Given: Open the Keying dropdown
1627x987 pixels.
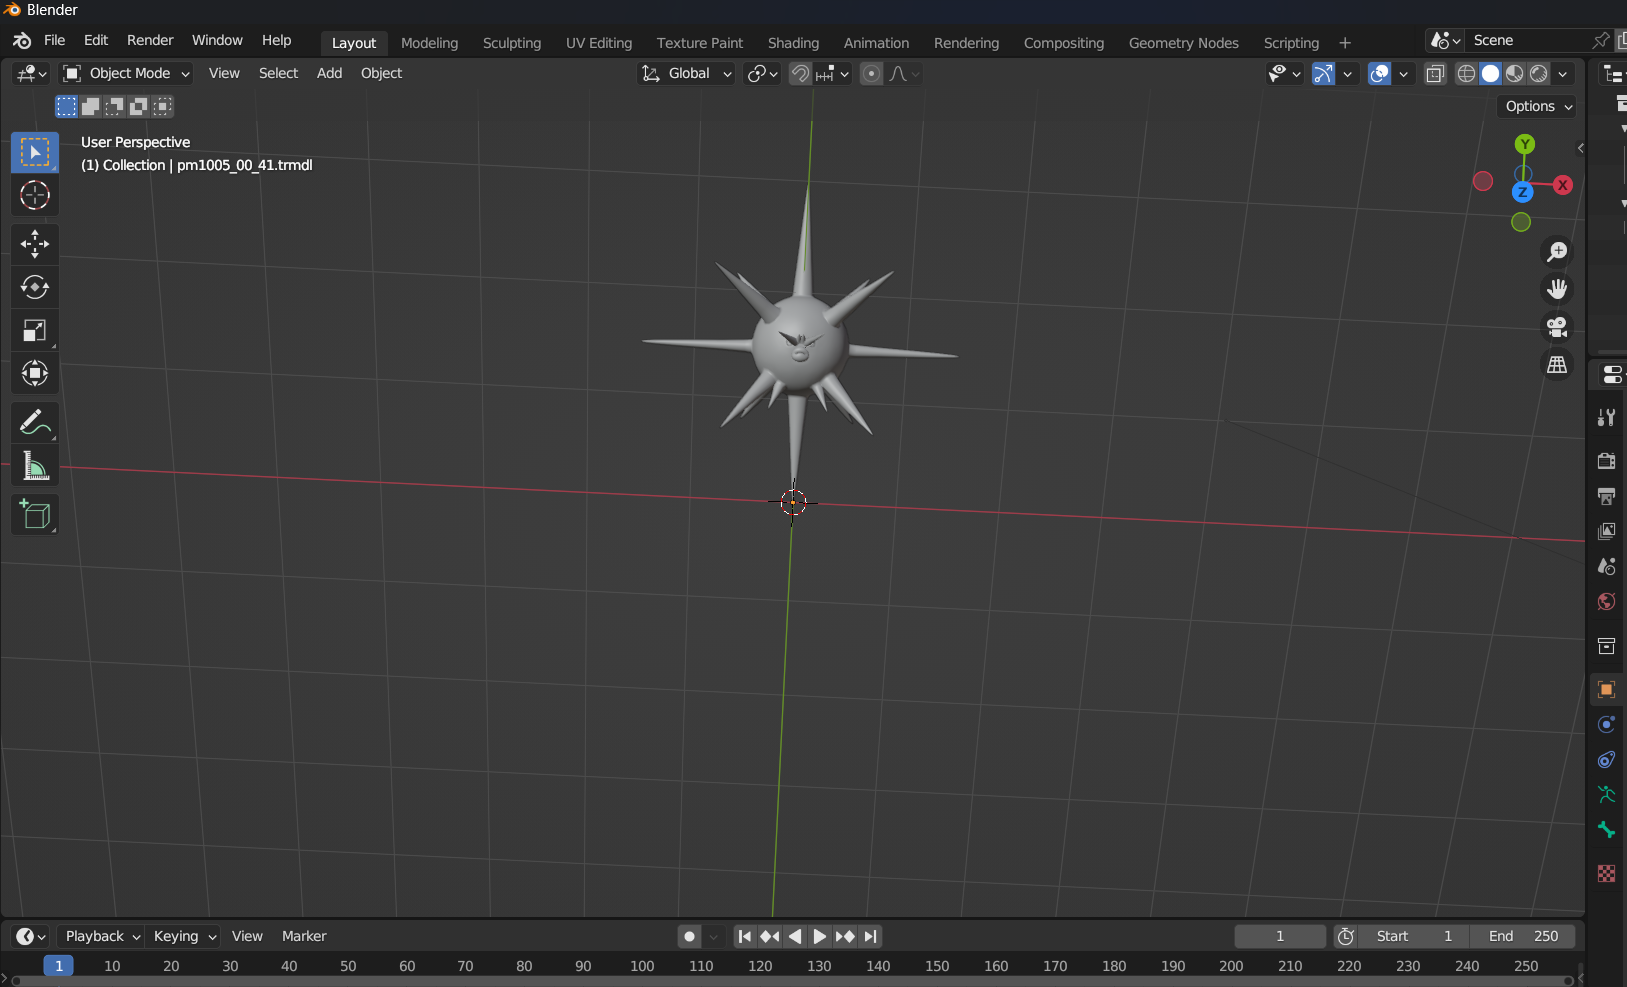Looking at the screenshot, I should tap(183, 936).
